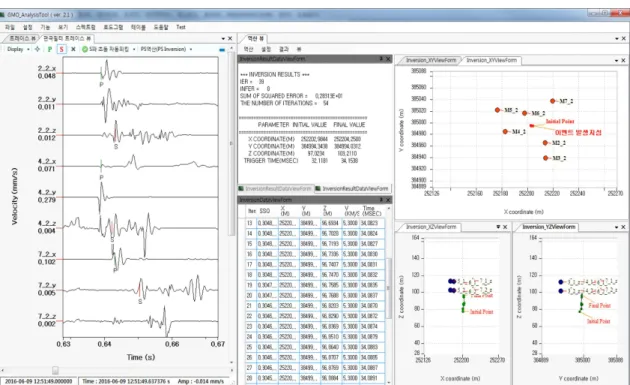Click the Amp : -0.014 mm/s status field

click(200, 381)
